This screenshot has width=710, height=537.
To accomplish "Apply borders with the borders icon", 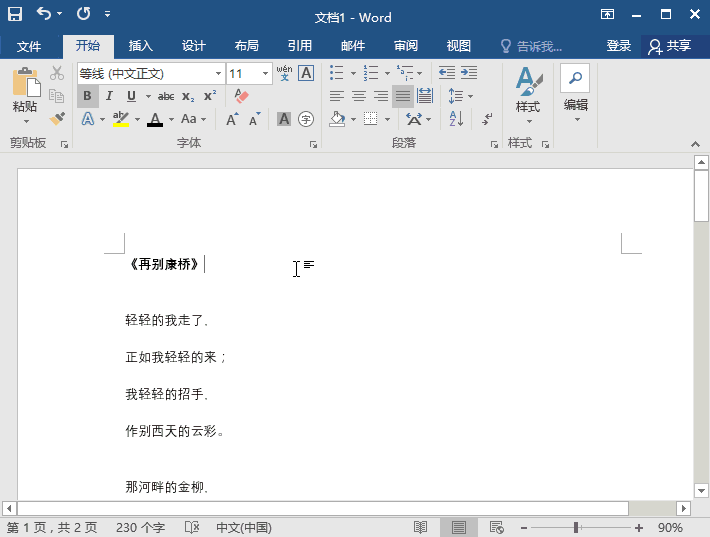I will [370, 119].
